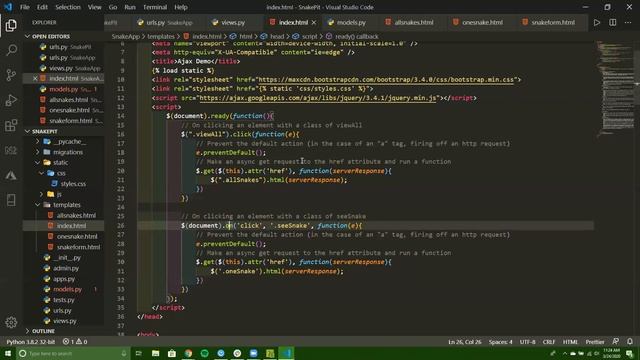Open the Terminal menu
This screenshot has width=640, height=360.
pyautogui.click(x=155, y=7)
